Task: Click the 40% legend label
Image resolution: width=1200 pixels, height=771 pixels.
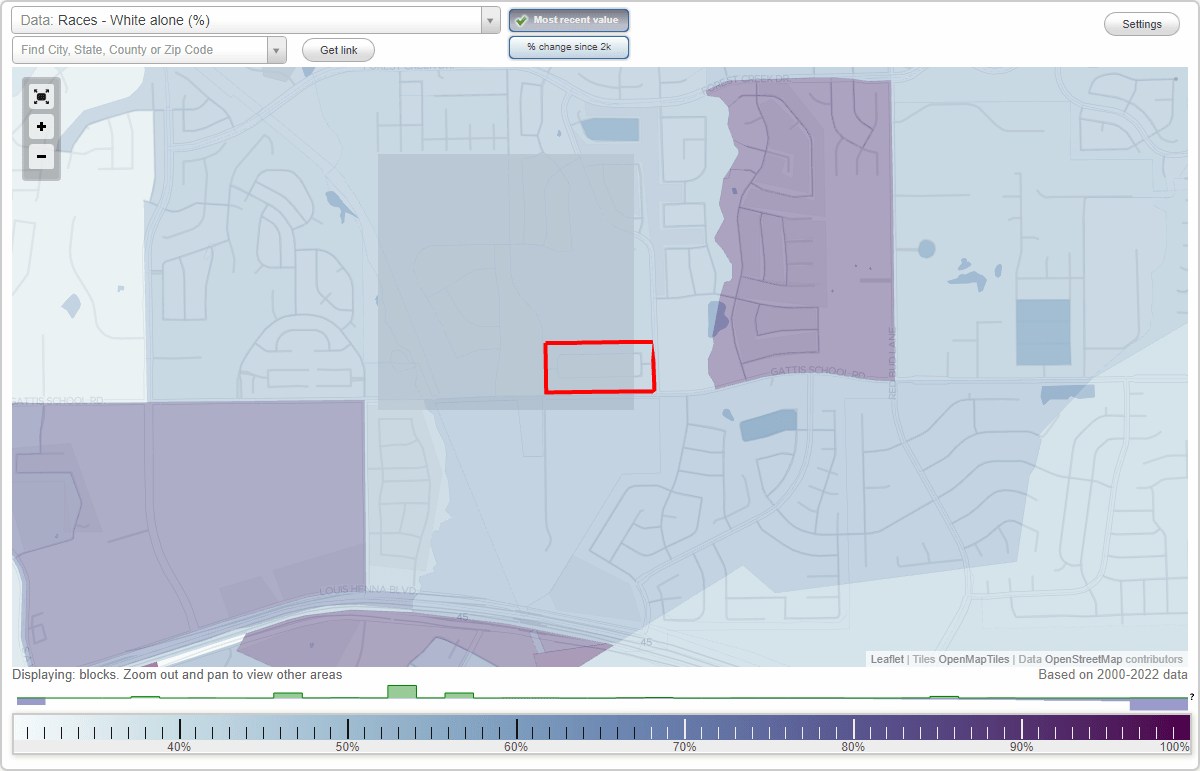Action: click(179, 747)
